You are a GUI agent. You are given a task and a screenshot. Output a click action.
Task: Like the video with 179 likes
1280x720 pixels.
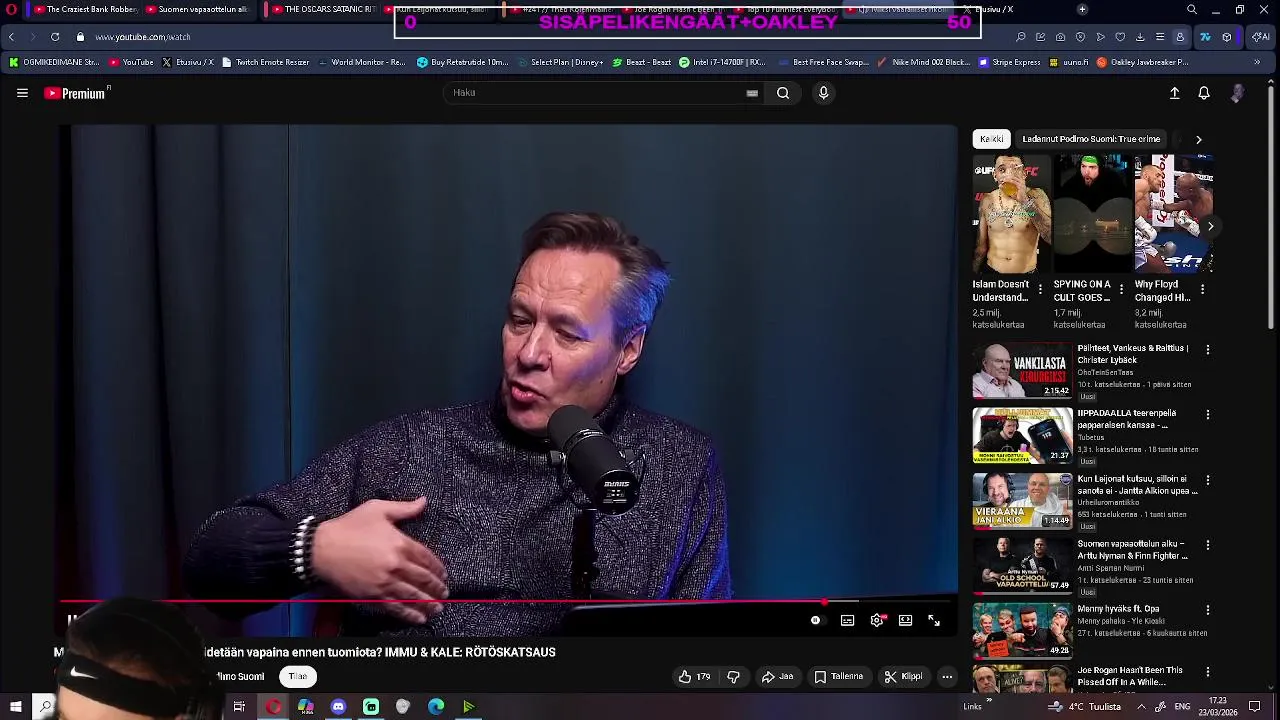(x=695, y=677)
